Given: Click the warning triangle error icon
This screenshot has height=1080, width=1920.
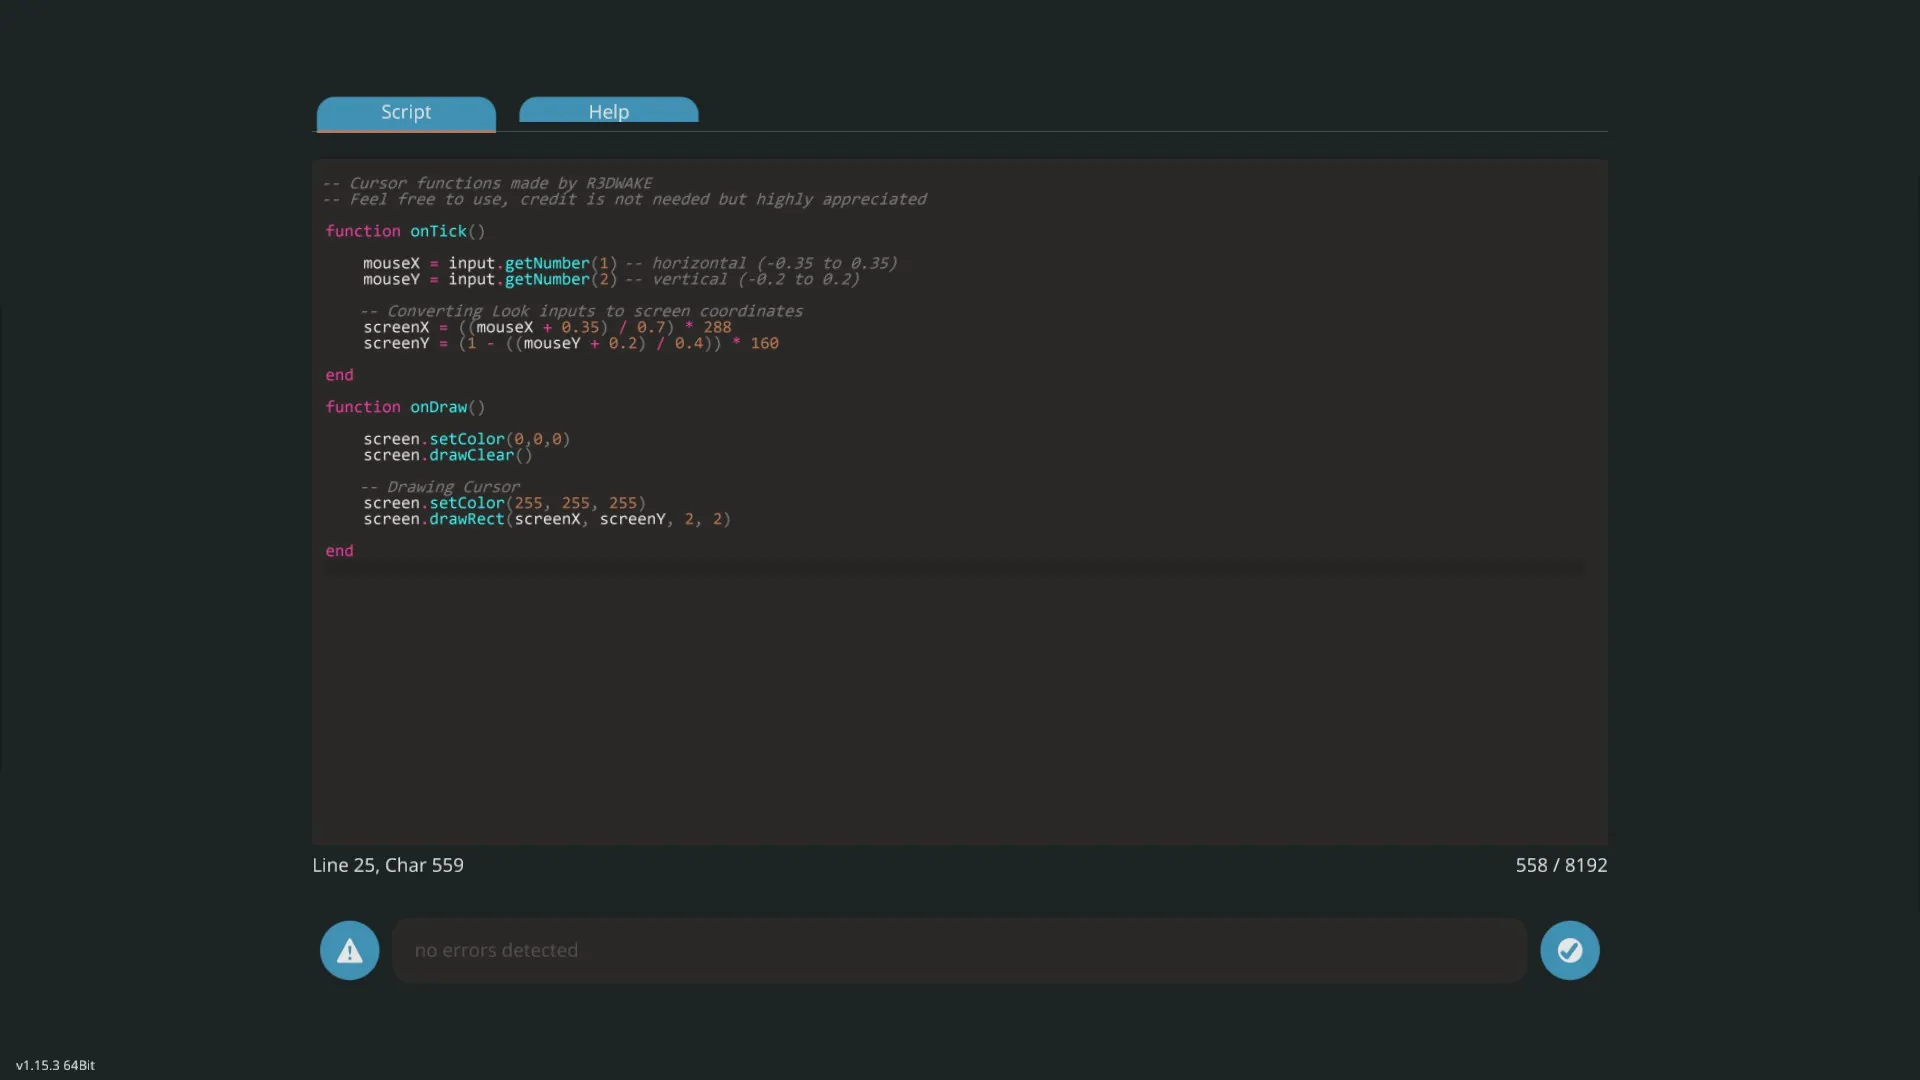Looking at the screenshot, I should tap(349, 950).
